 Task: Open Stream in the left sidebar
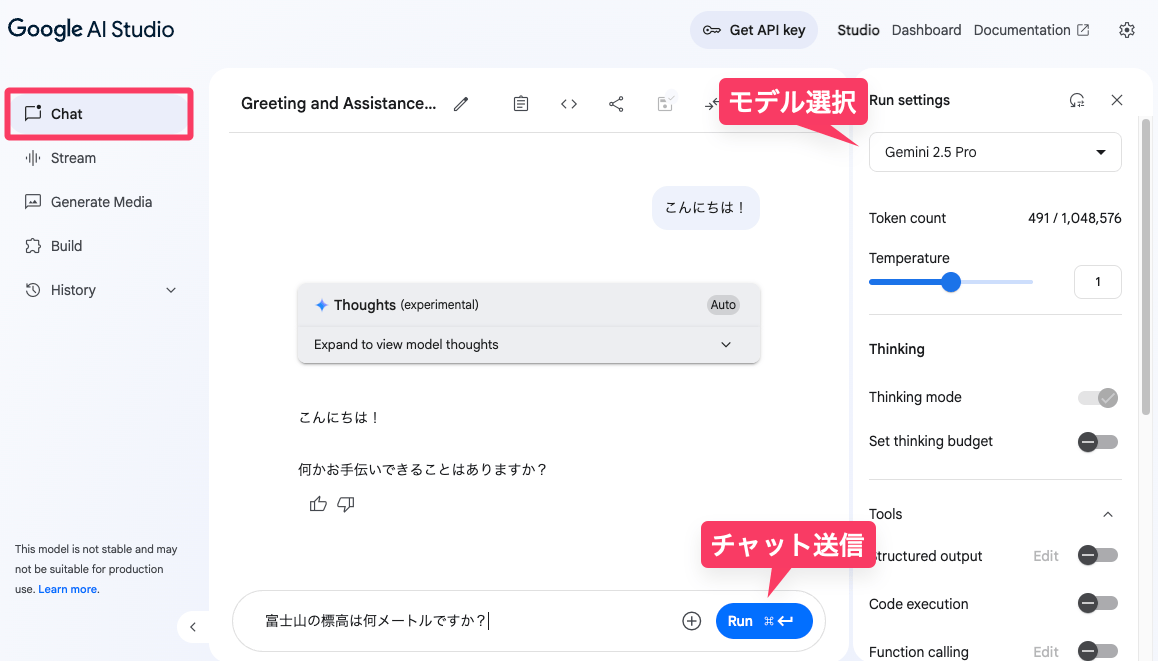[73, 158]
